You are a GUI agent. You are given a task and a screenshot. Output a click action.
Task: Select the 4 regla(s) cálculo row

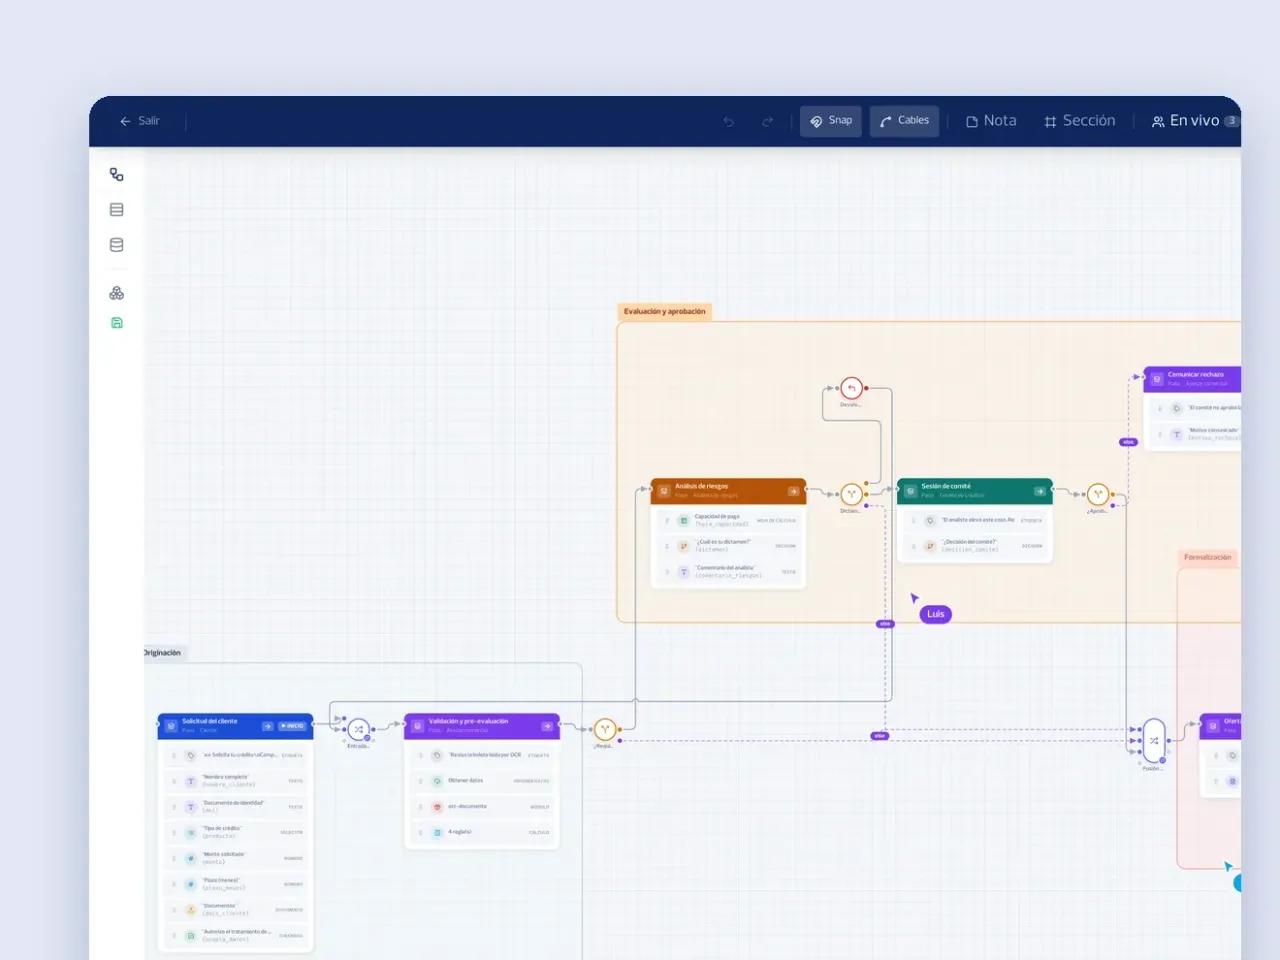pyautogui.click(x=482, y=832)
